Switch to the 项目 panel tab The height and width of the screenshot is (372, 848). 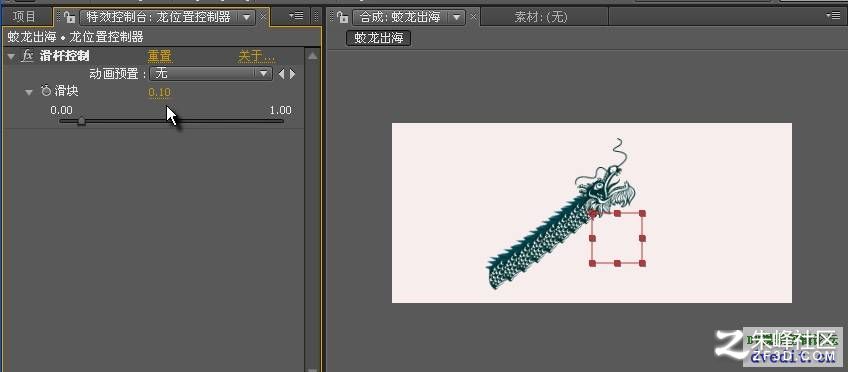[24, 17]
